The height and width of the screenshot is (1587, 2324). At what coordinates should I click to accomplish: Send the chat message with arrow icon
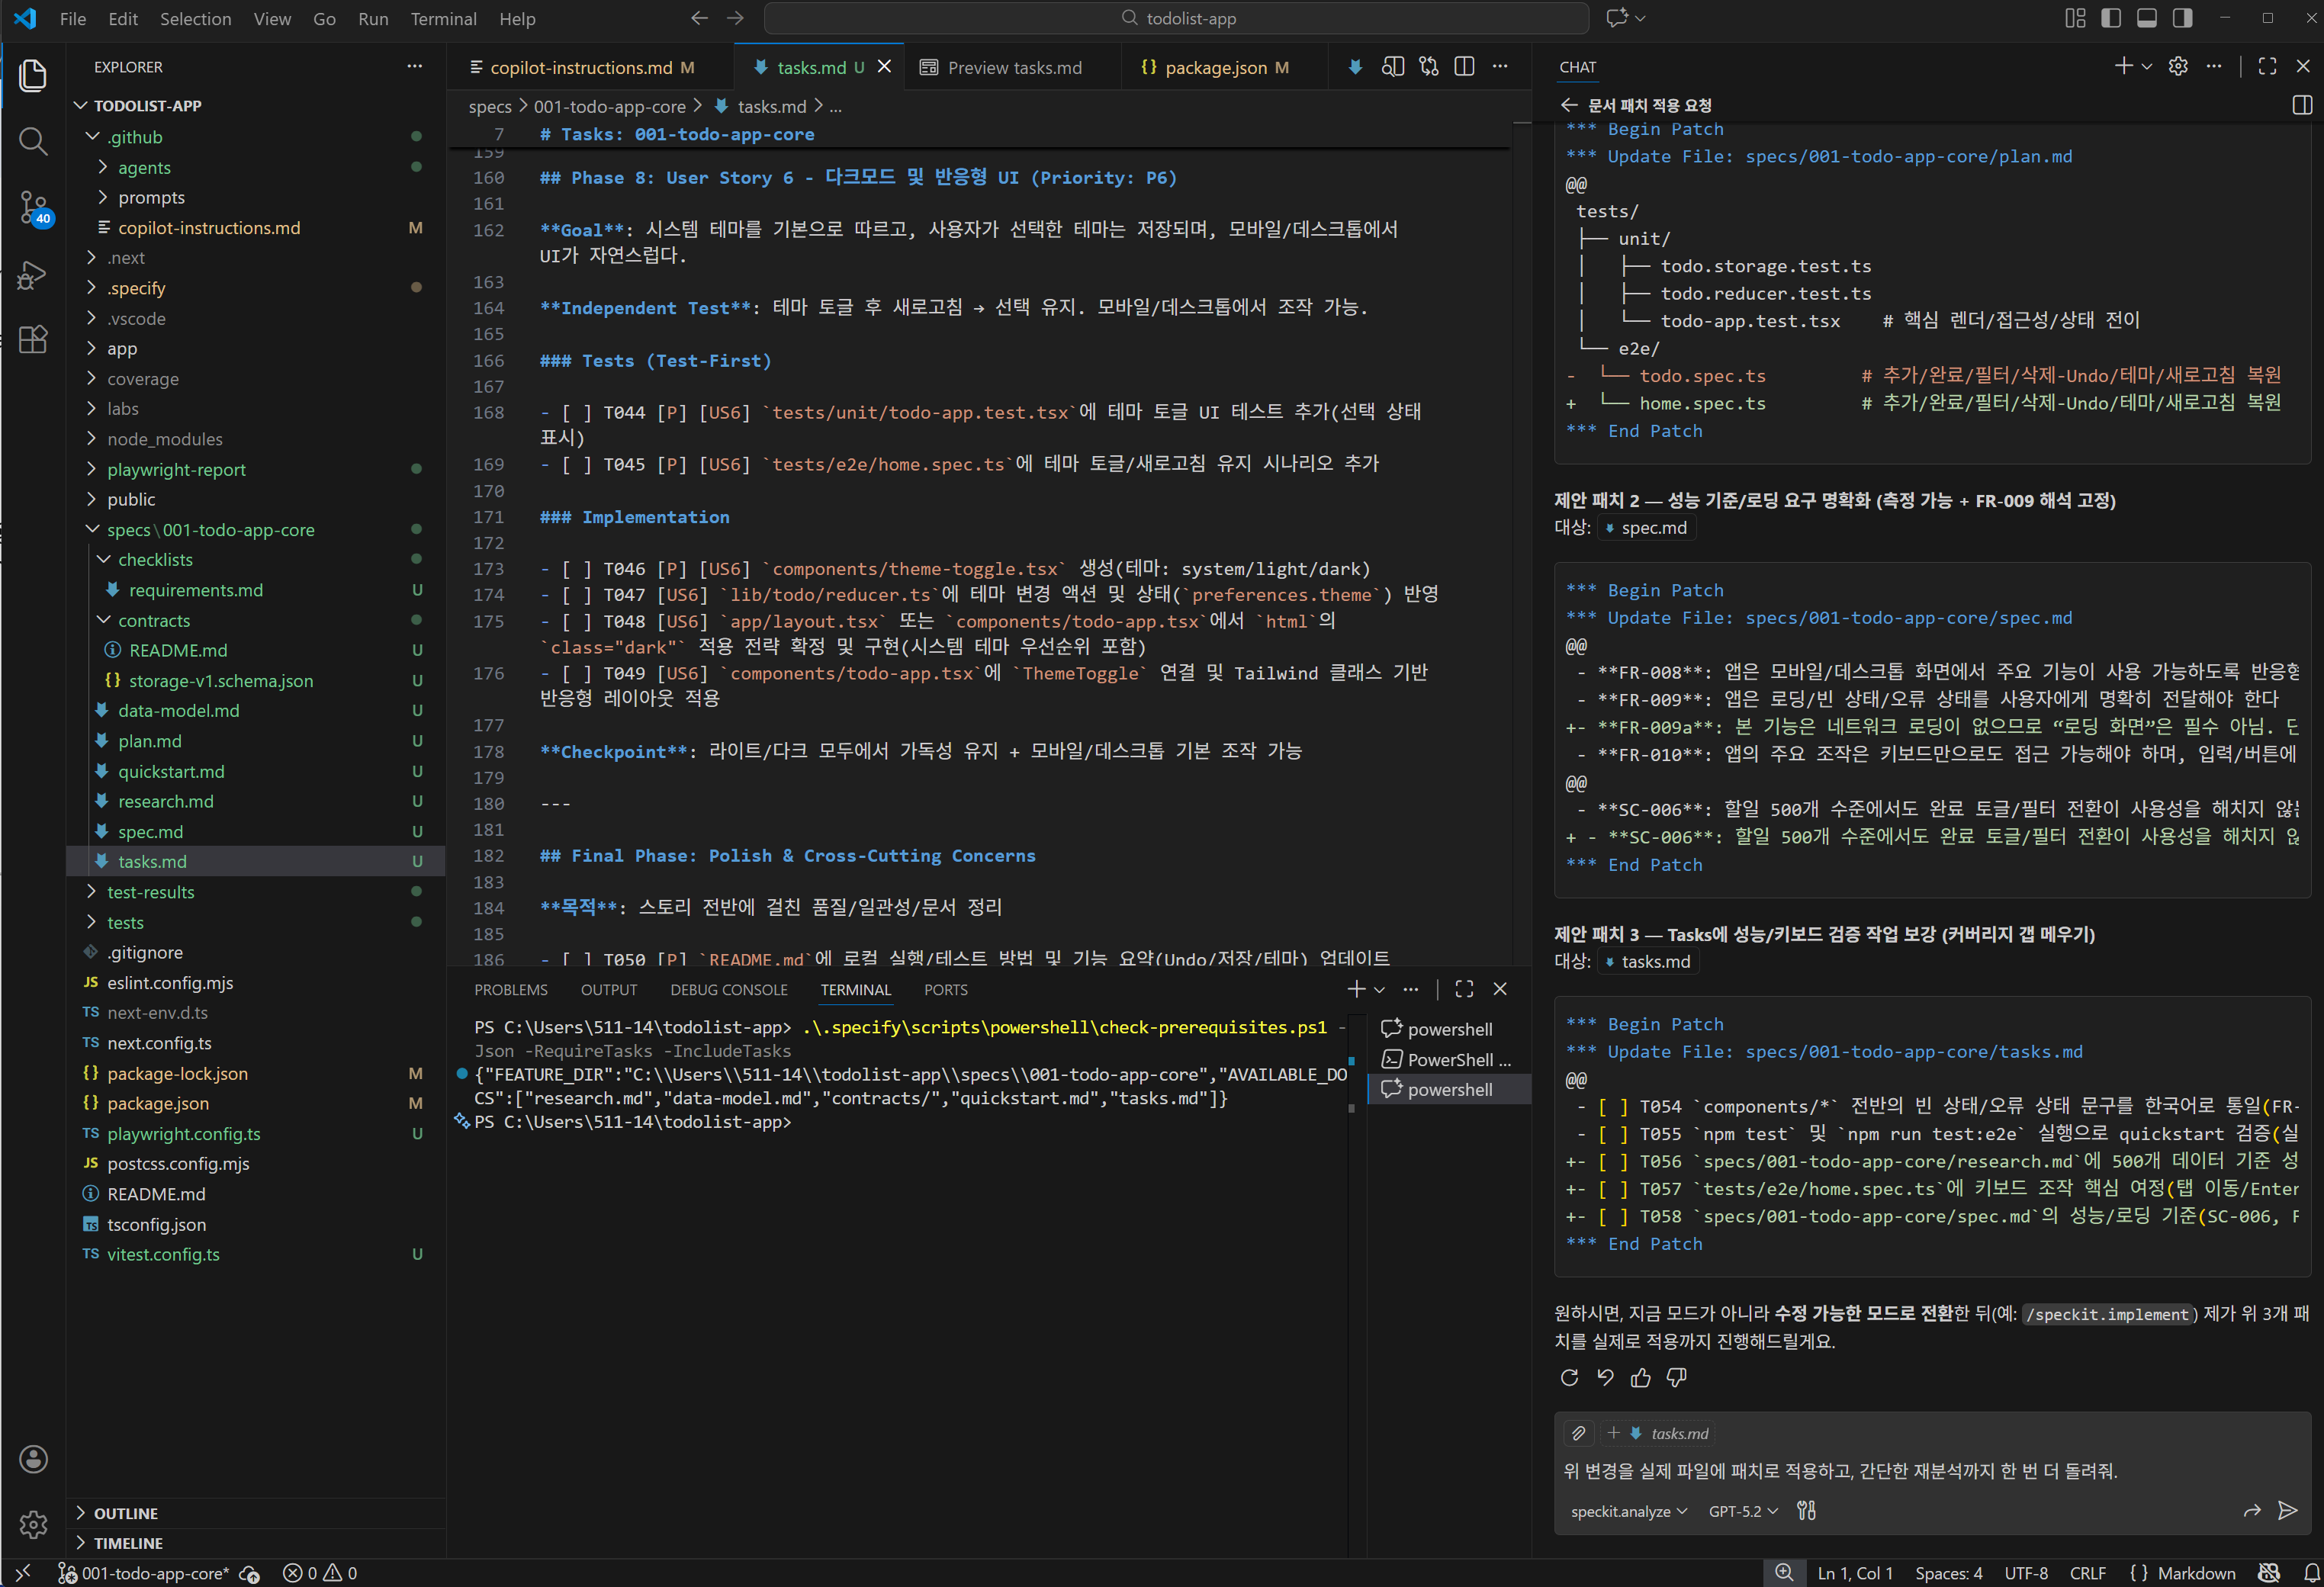click(2287, 1511)
